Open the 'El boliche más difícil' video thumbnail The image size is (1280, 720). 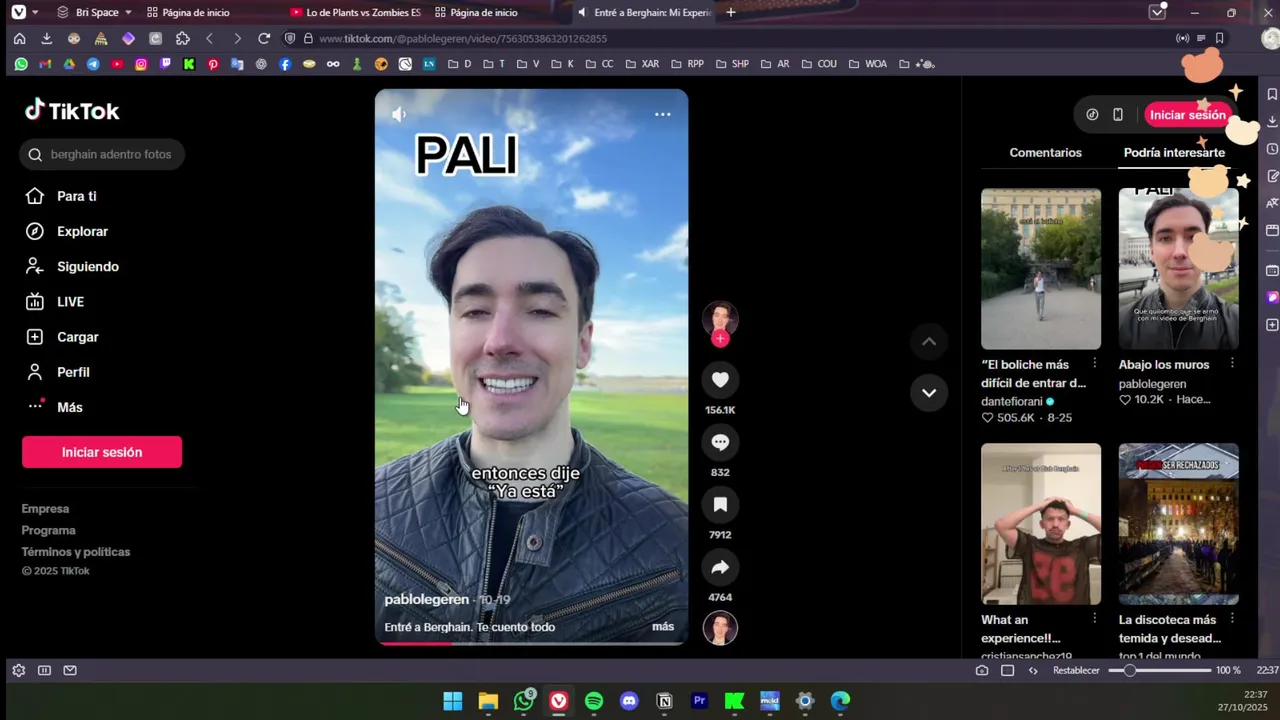pyautogui.click(x=1041, y=269)
